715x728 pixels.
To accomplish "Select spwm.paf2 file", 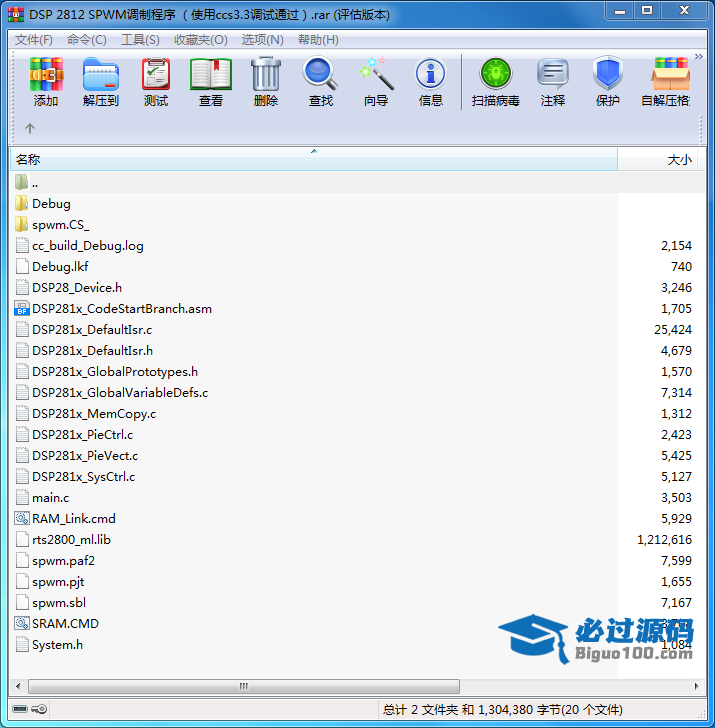I will click(x=63, y=560).
